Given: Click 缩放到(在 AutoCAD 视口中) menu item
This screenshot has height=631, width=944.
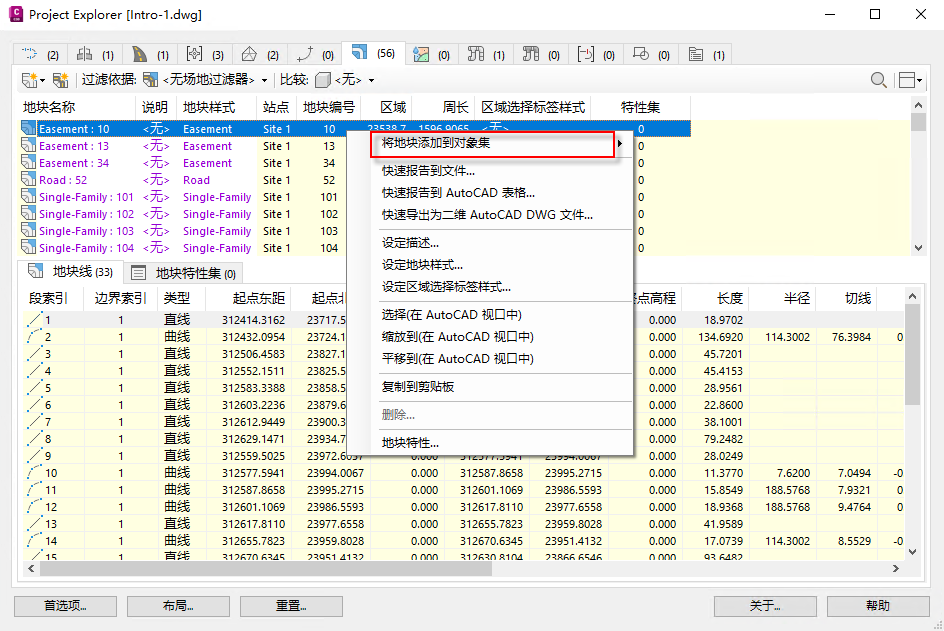Looking at the screenshot, I should (458, 337).
